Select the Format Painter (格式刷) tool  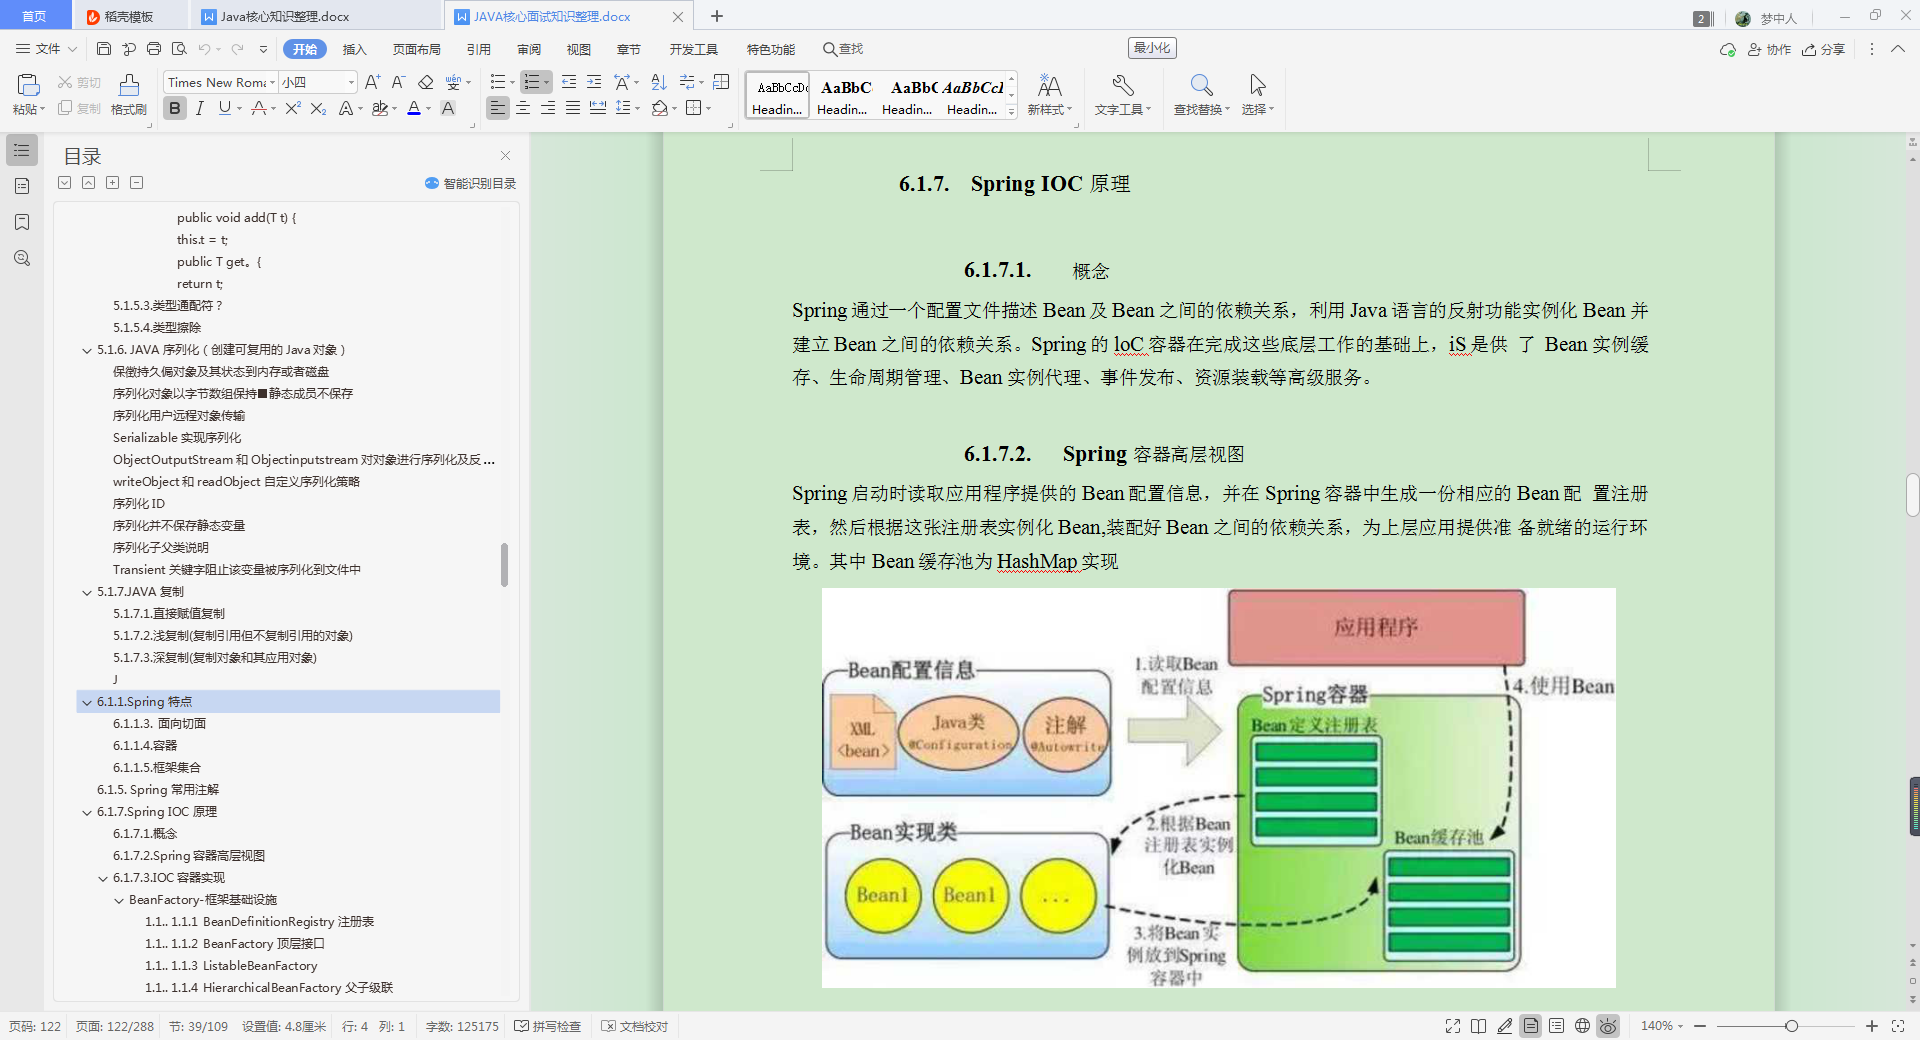tap(129, 94)
